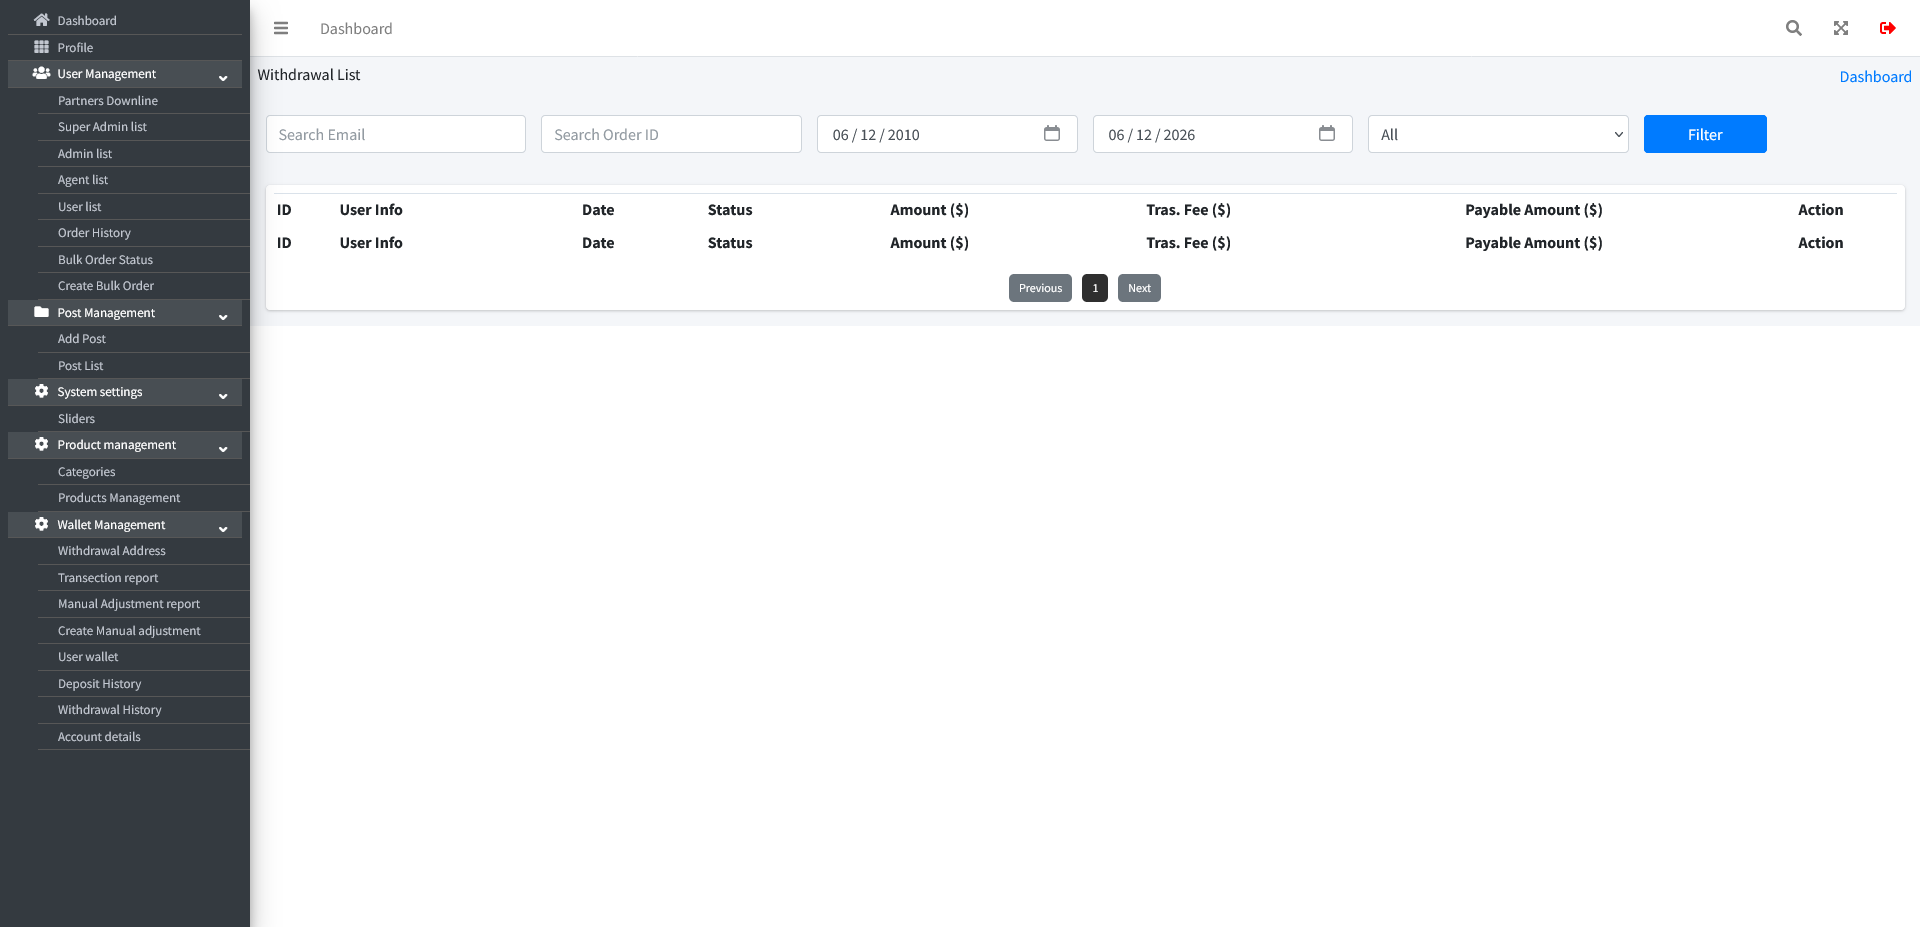Screen dimensions: 1920x927
Task: Click the blue Filter button
Action: (1705, 134)
